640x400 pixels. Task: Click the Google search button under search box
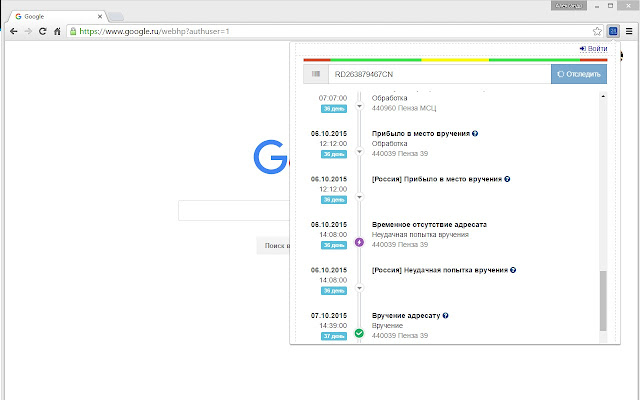coord(273,246)
